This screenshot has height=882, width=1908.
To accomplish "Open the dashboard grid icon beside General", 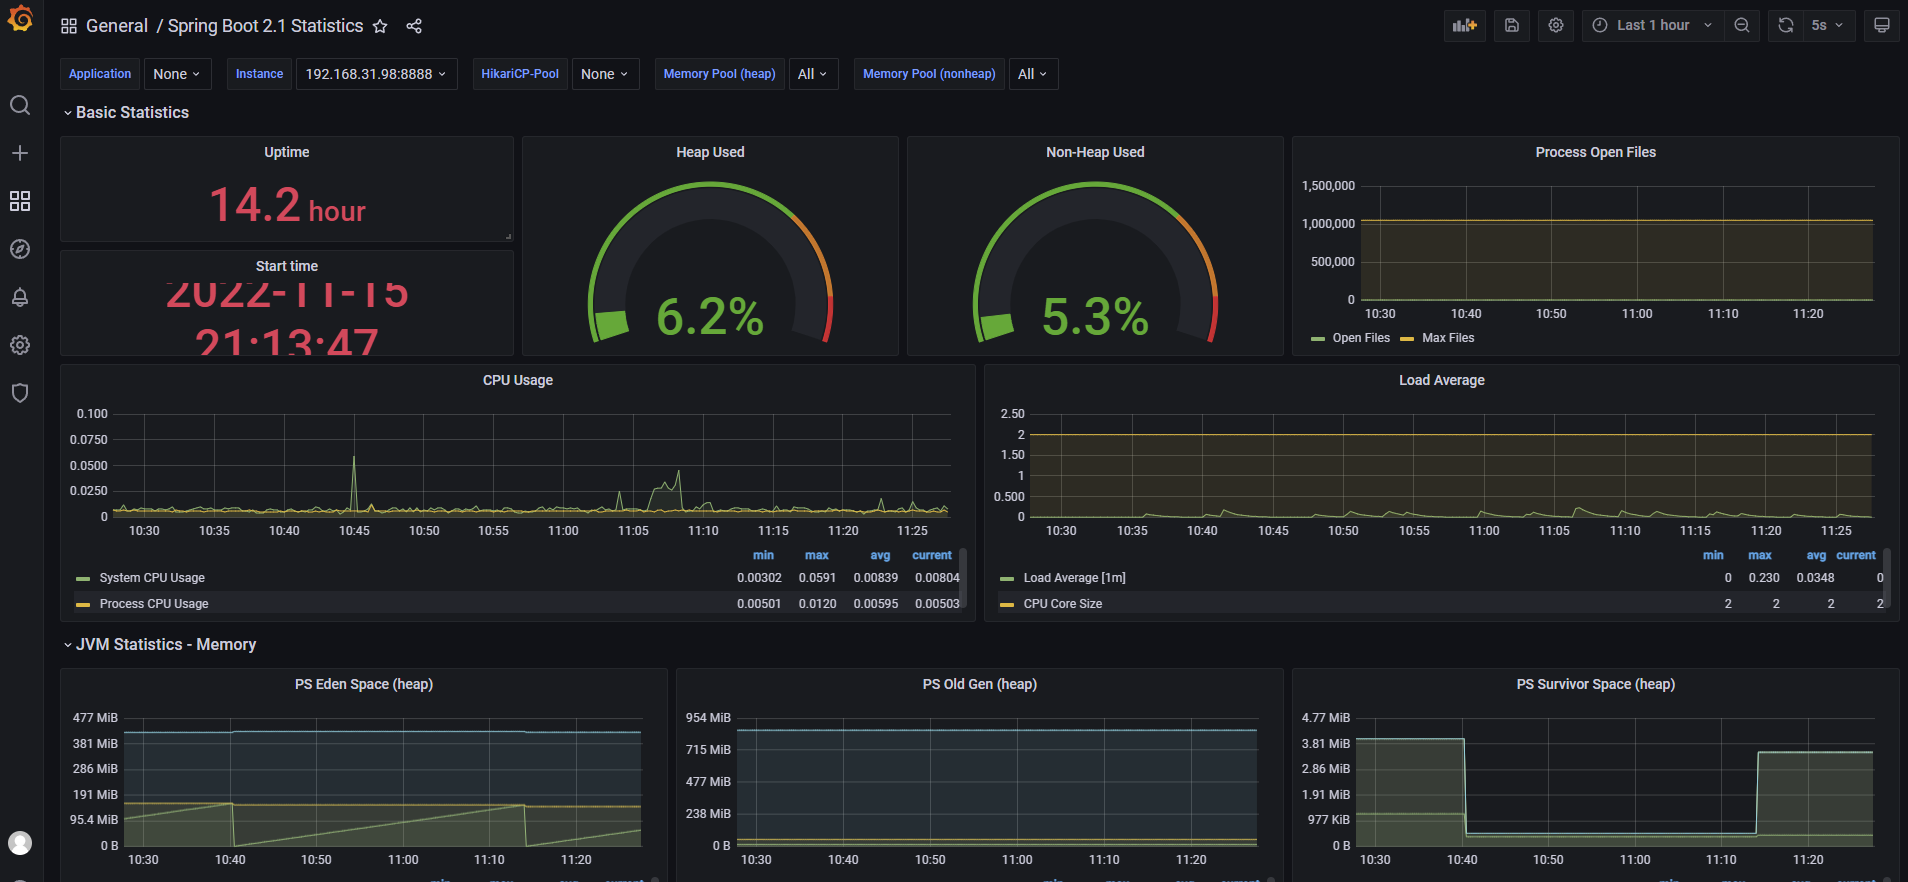I will (69, 26).
